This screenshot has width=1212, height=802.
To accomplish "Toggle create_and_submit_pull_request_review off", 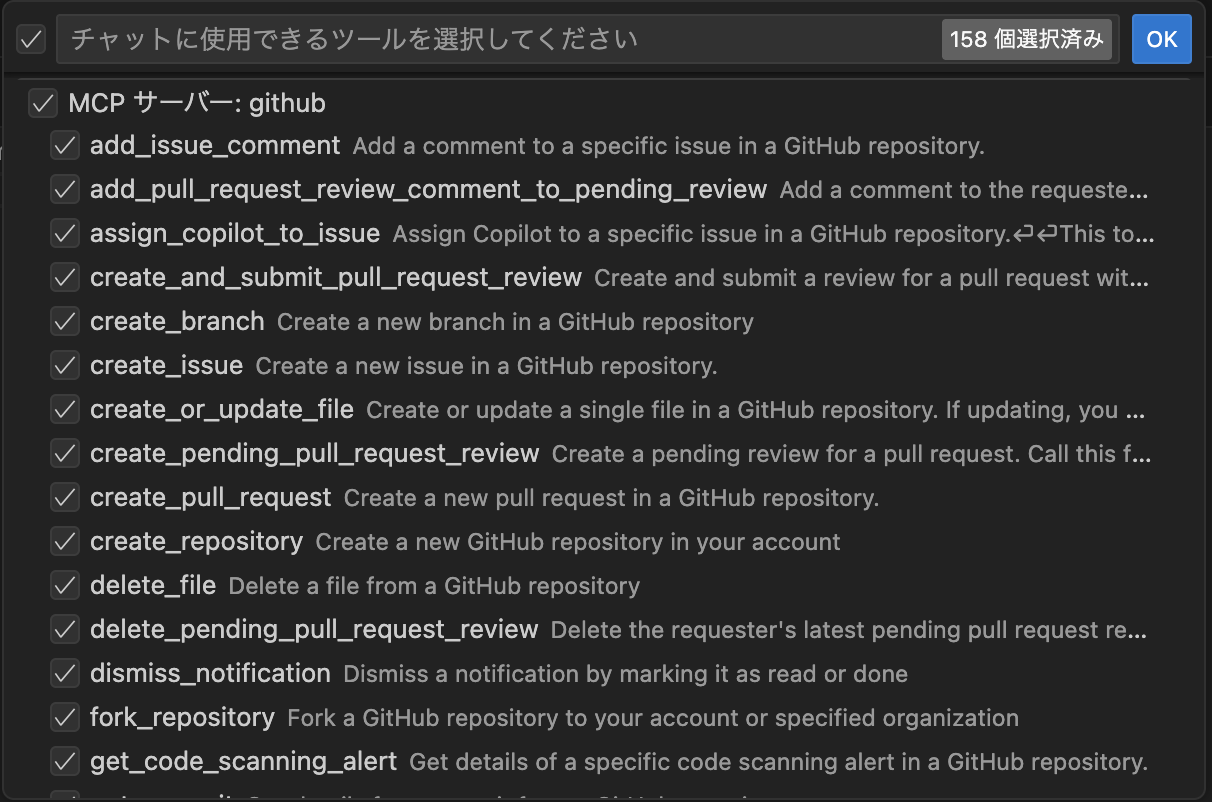I will point(65,277).
